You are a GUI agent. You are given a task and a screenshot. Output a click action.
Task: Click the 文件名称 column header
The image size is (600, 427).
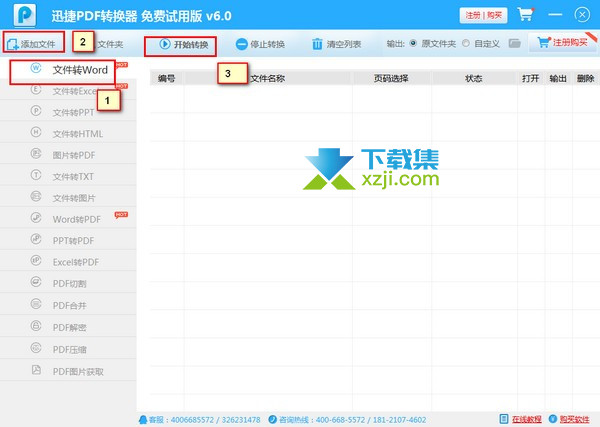pyautogui.click(x=267, y=78)
